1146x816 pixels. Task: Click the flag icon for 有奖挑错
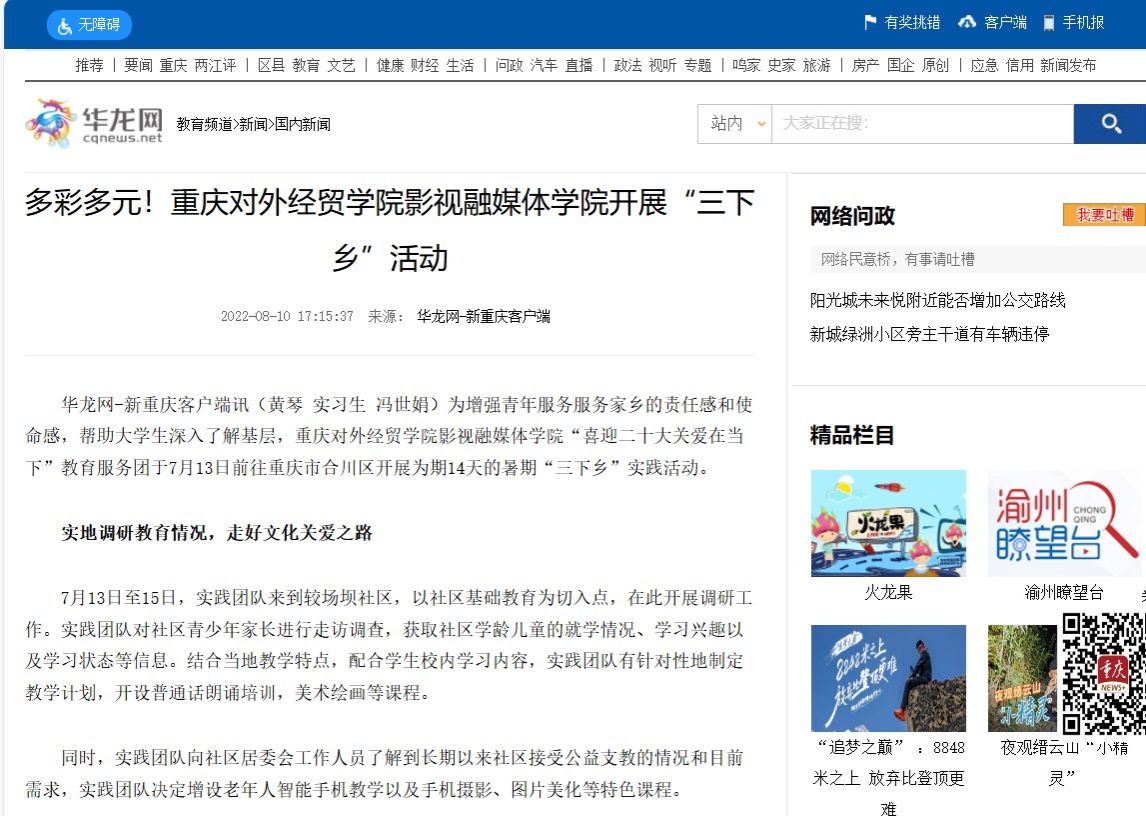pos(870,23)
